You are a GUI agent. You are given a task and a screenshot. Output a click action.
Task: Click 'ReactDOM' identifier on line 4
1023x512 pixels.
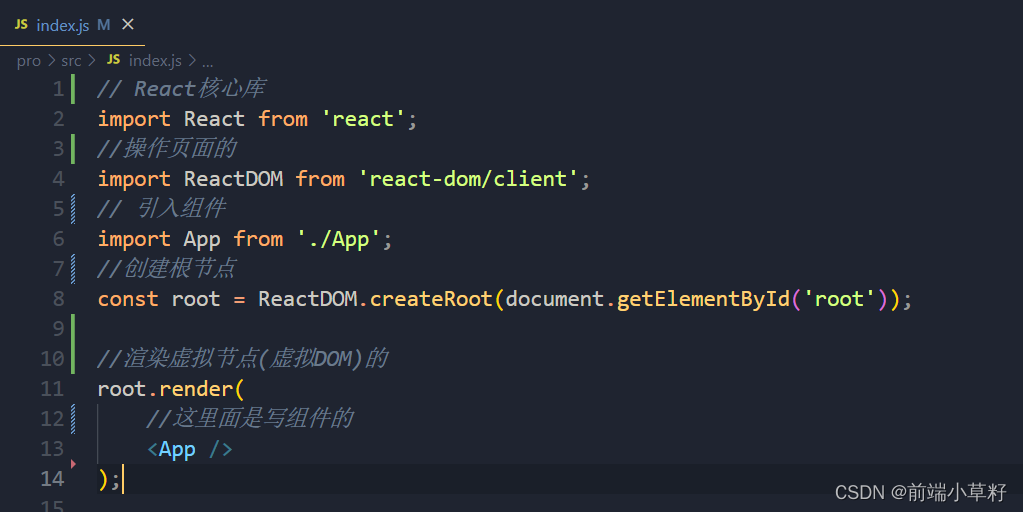click(234, 179)
